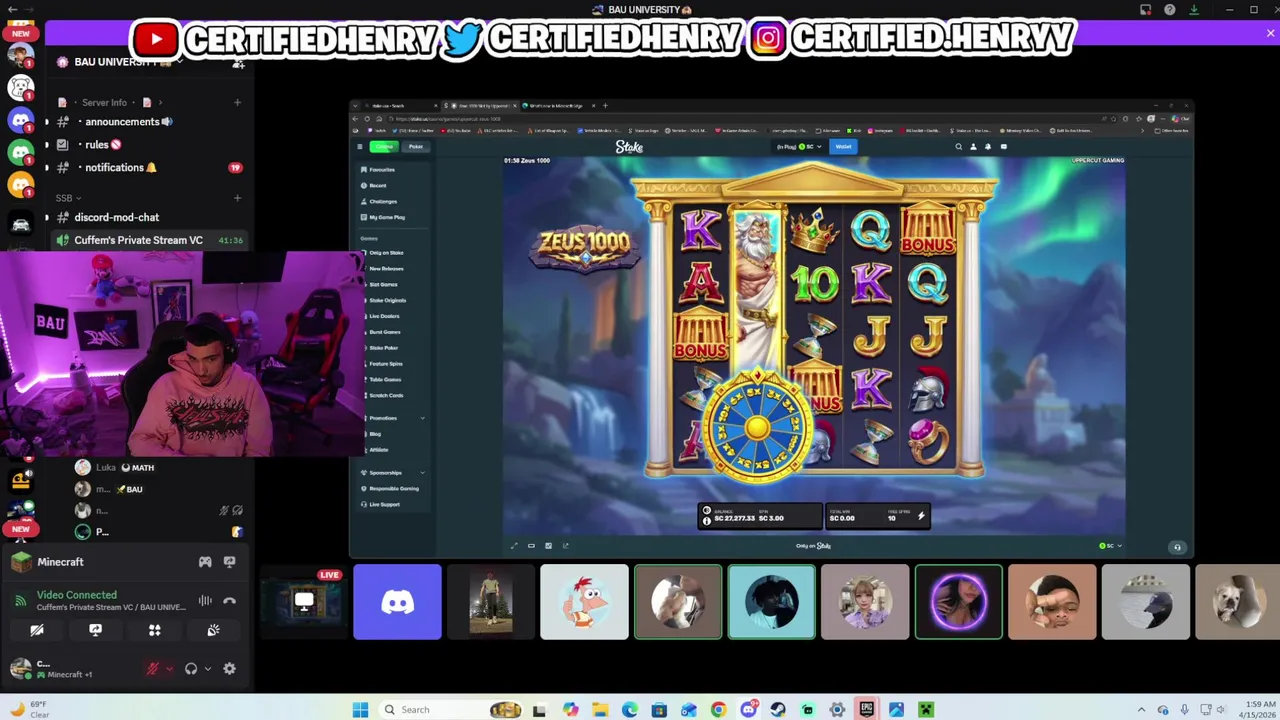Open the car server icon in sidebar
1280x720 pixels.
21,224
